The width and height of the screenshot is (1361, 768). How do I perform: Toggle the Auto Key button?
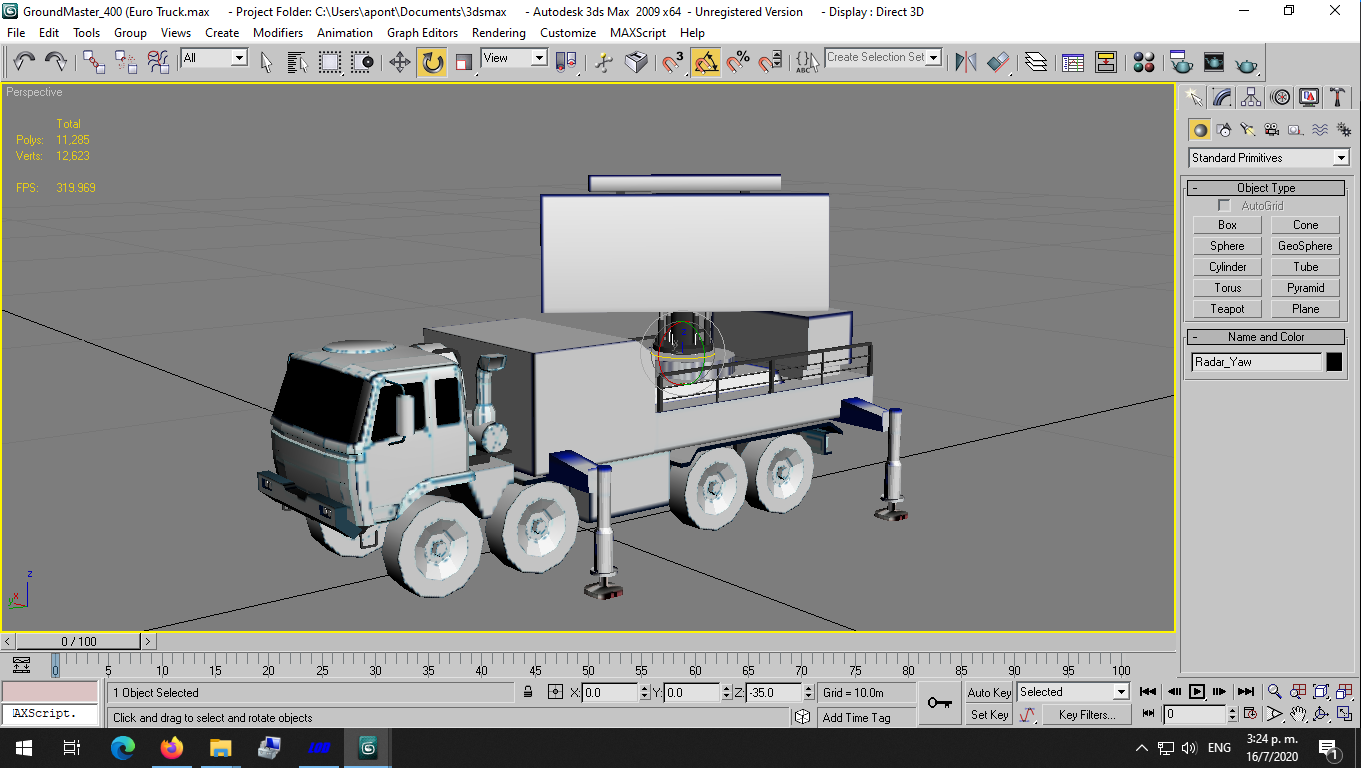click(989, 692)
